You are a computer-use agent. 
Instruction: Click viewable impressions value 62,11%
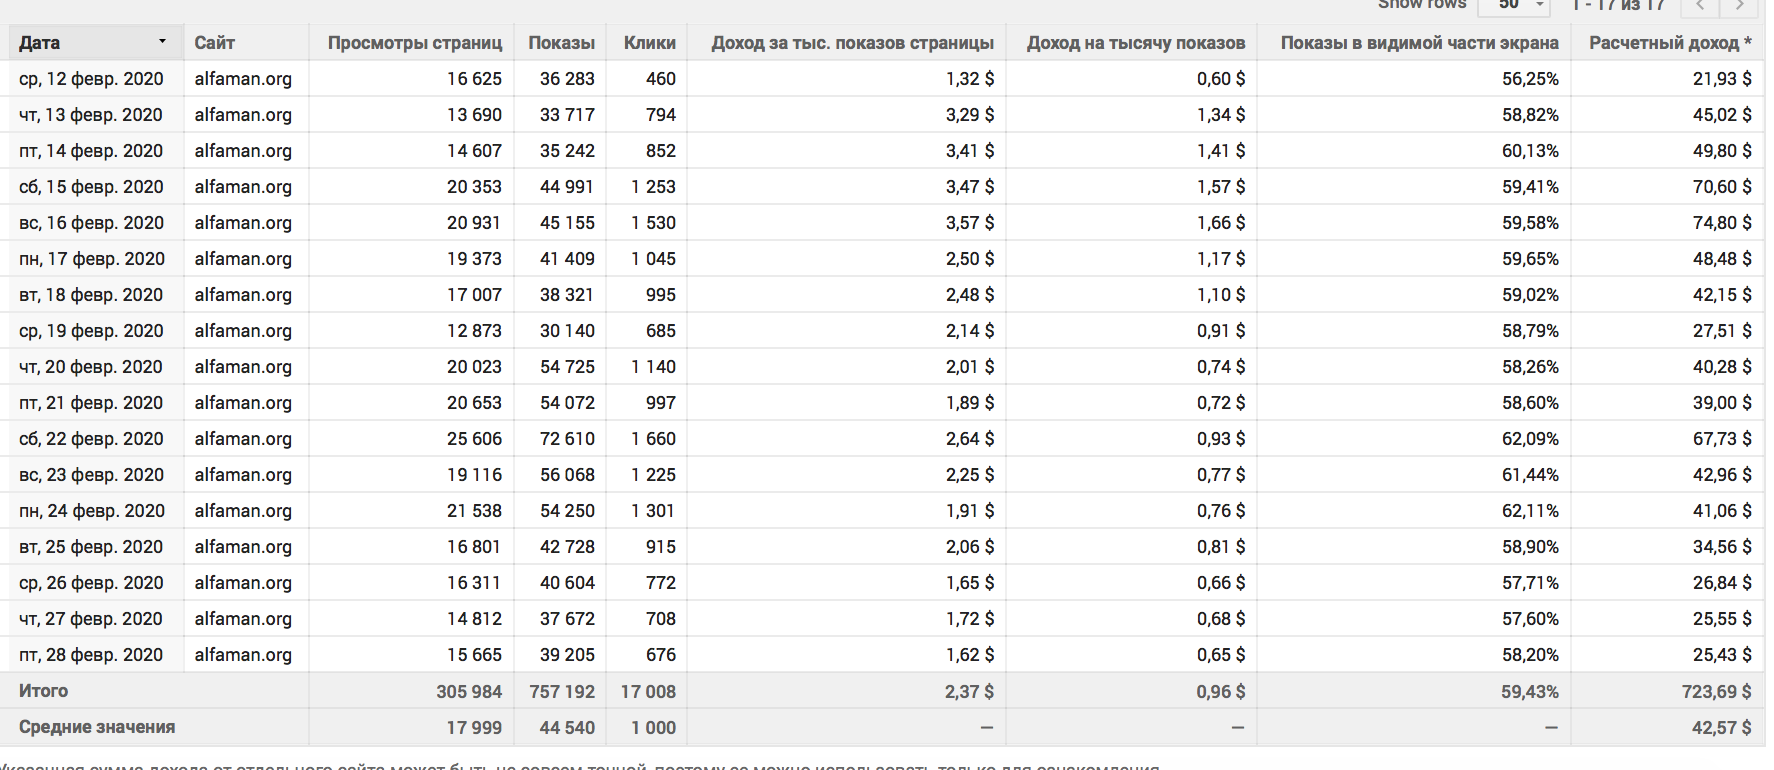click(1530, 511)
